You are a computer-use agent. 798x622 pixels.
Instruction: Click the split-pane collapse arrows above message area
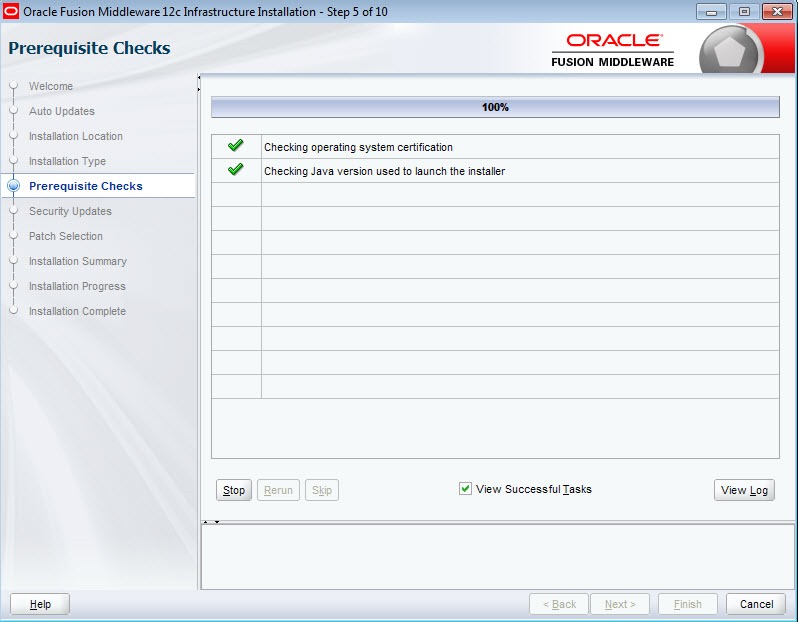tap(211, 522)
